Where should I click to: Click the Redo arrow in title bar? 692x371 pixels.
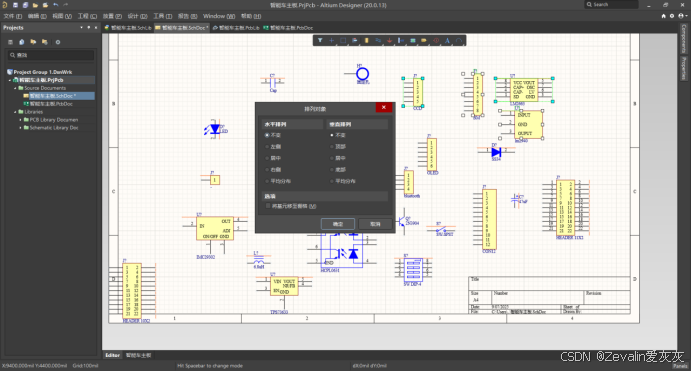click(x=66, y=5)
